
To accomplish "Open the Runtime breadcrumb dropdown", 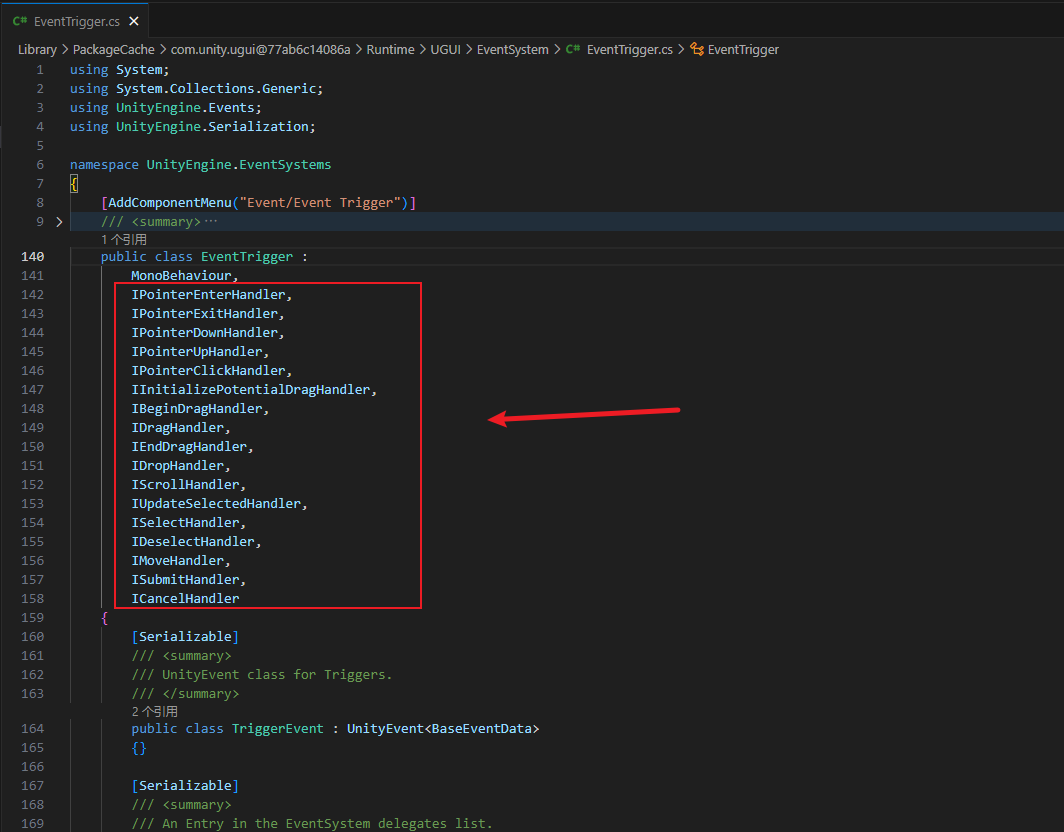I will (x=390, y=49).
